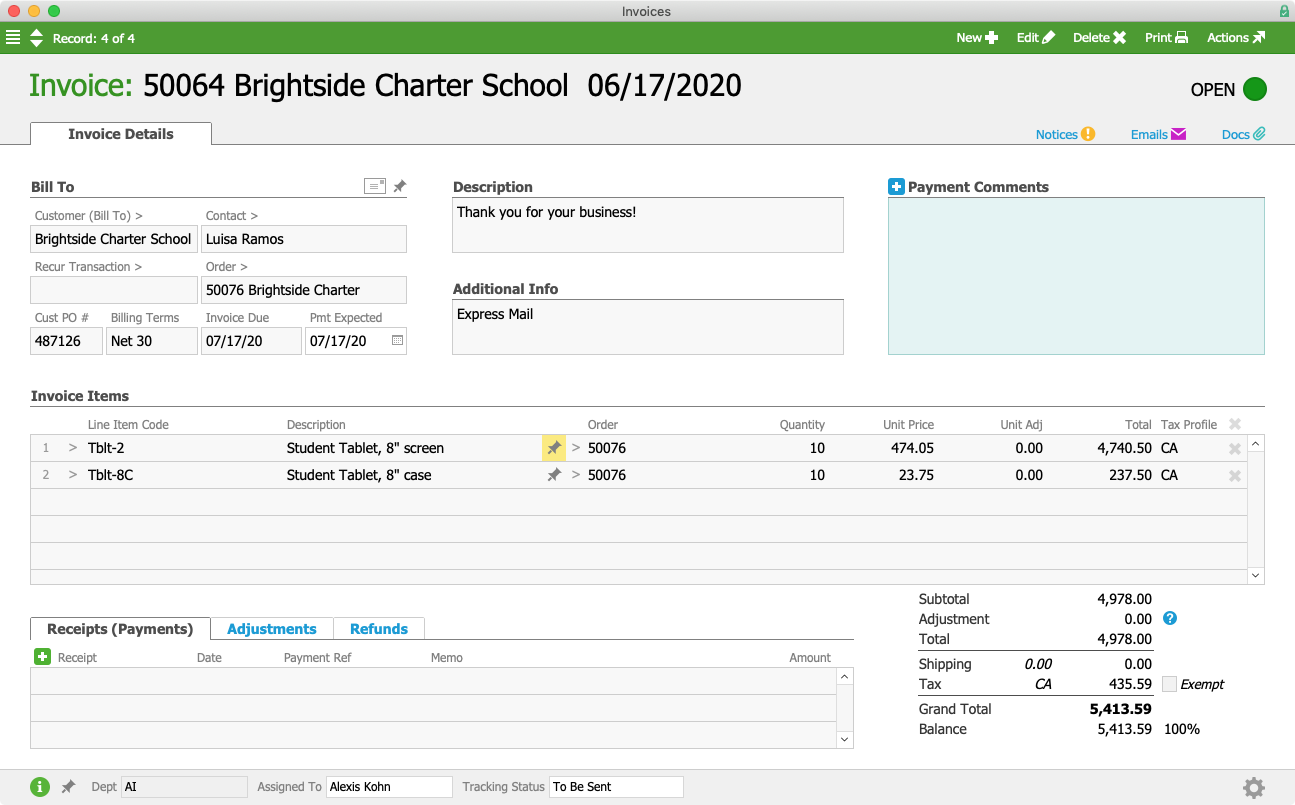Open the Assigned To Alexis Kohn field

pyautogui.click(x=390, y=787)
